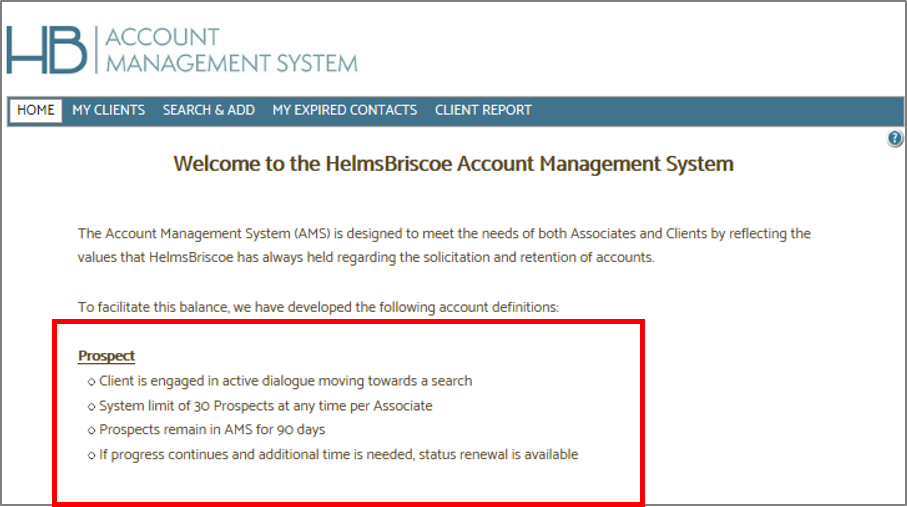This screenshot has width=907, height=507.
Task: Click the HB logo in the header
Action: click(46, 49)
